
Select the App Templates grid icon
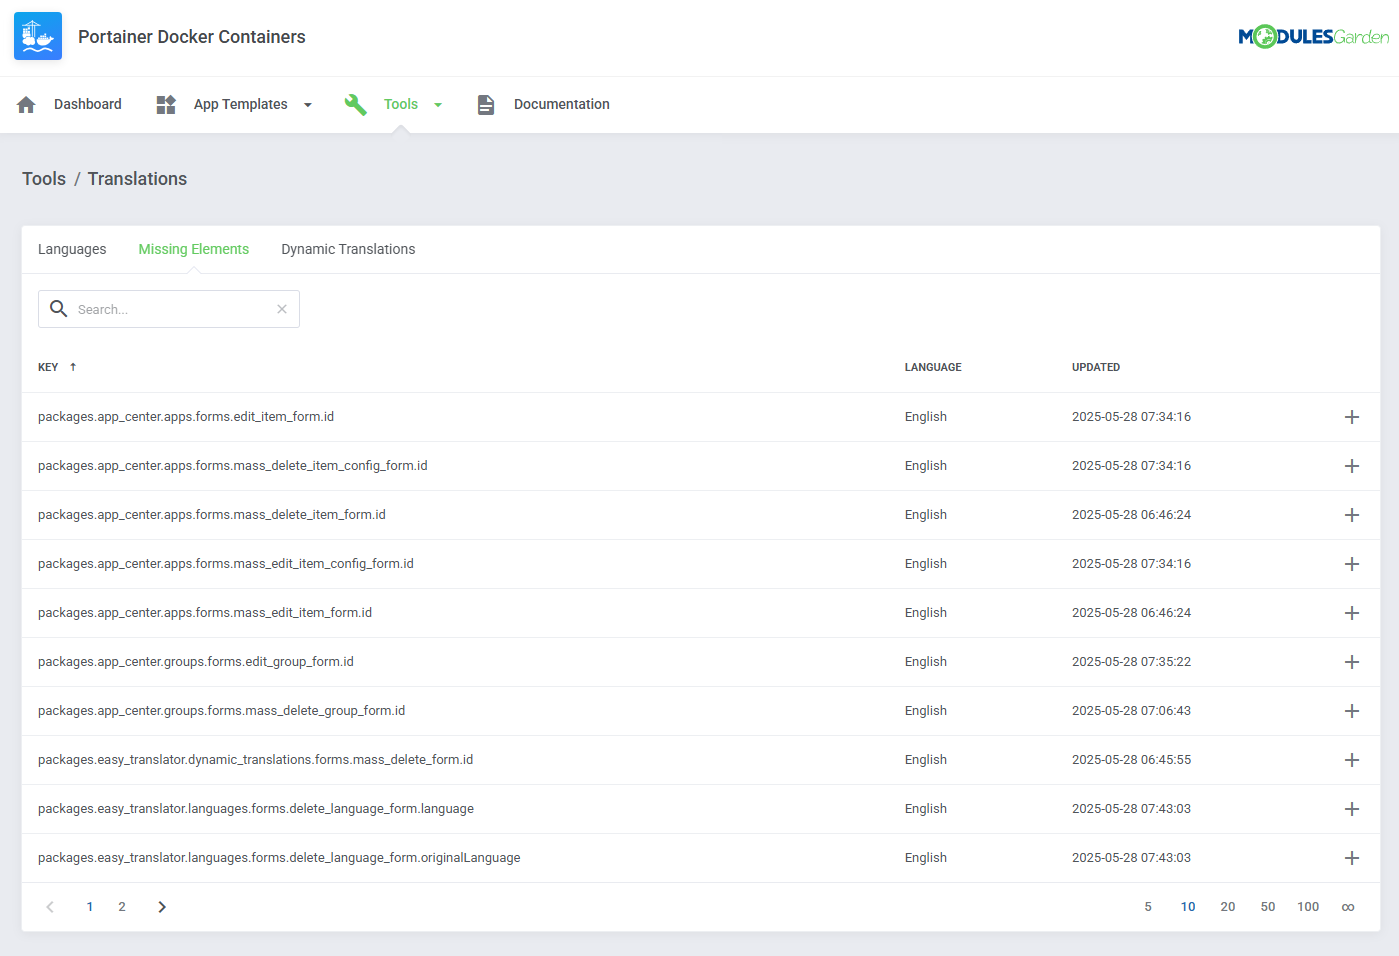point(165,103)
